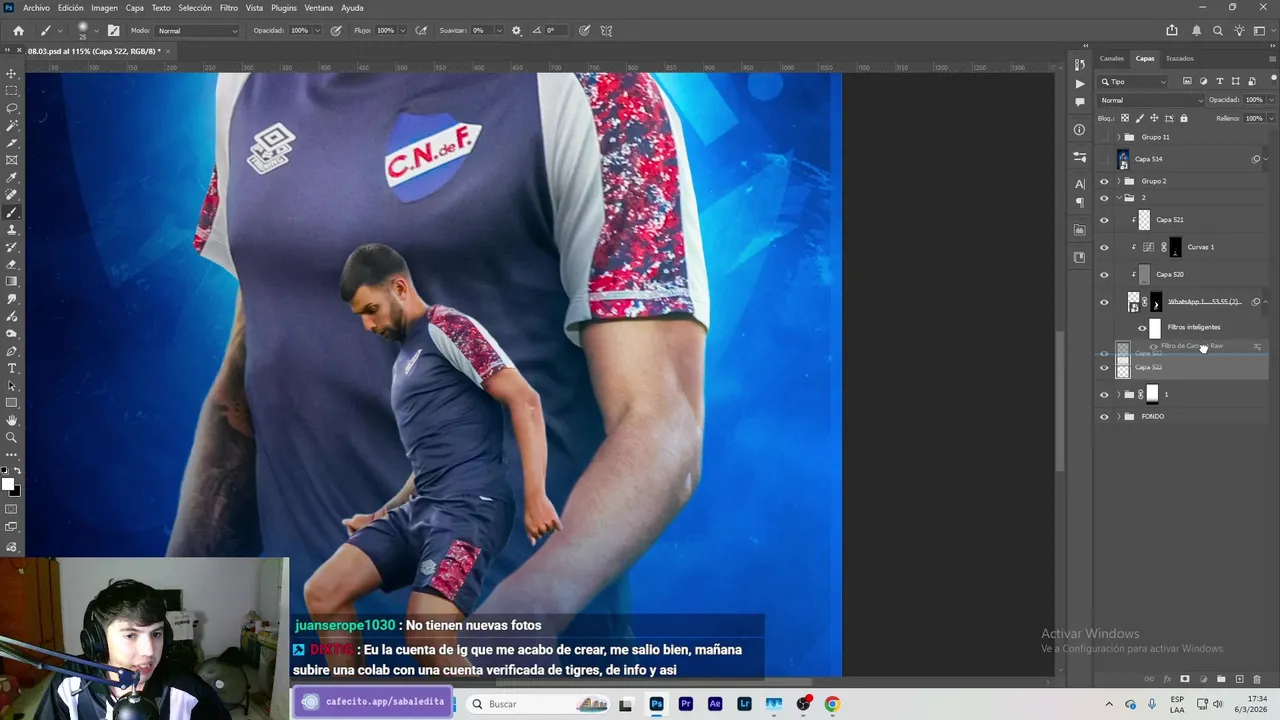Select the Magic Wand tool
The width and height of the screenshot is (1280, 720).
pos(12,126)
